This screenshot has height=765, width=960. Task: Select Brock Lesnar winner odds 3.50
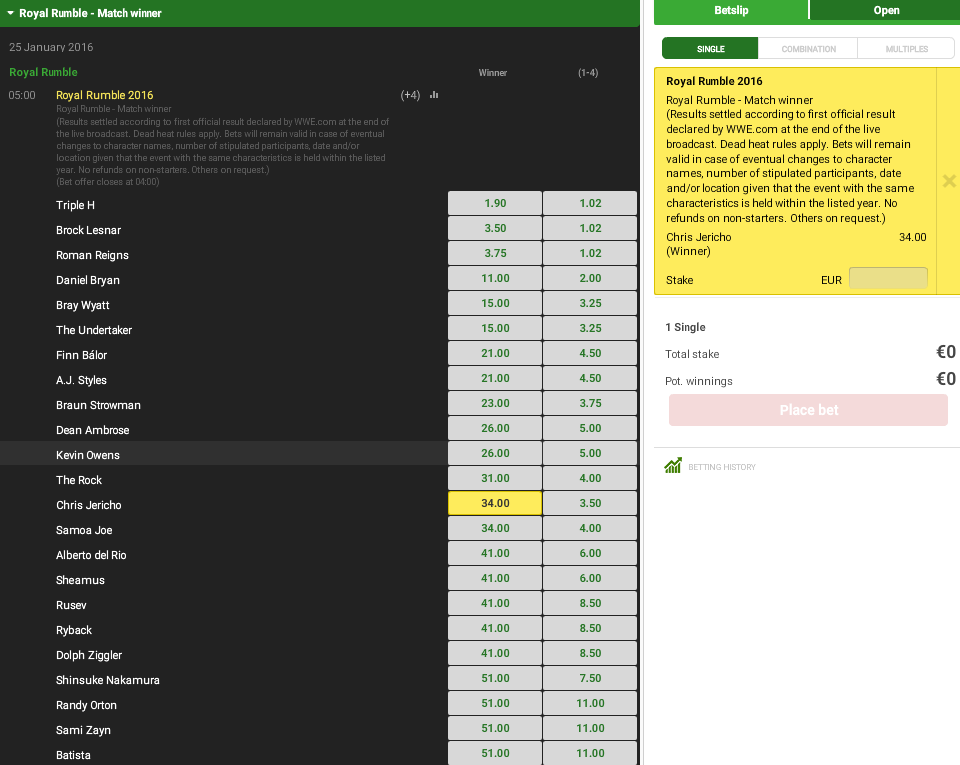tap(495, 228)
